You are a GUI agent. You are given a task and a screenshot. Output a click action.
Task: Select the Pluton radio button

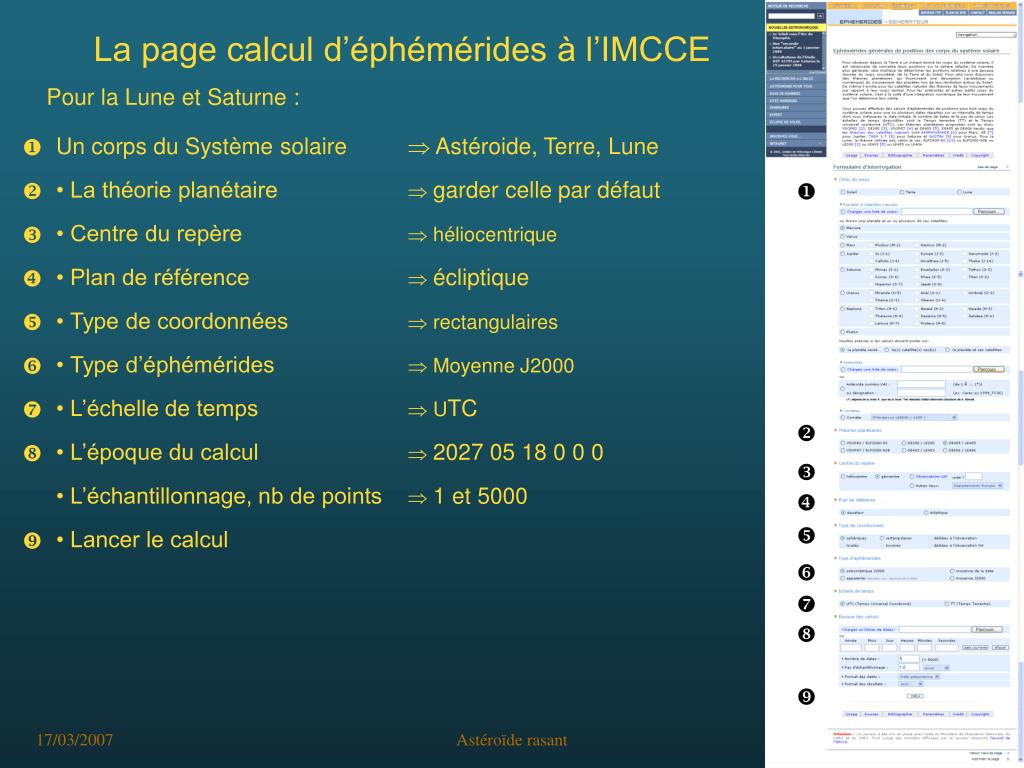point(842,332)
